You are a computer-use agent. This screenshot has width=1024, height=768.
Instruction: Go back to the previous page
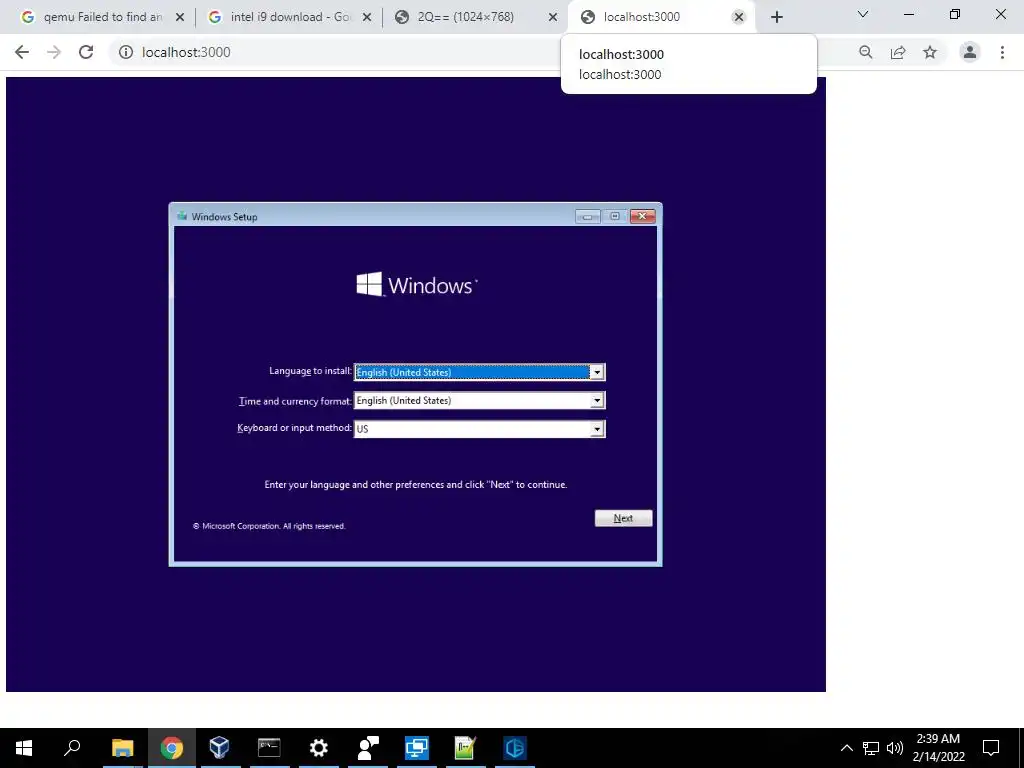[22, 52]
